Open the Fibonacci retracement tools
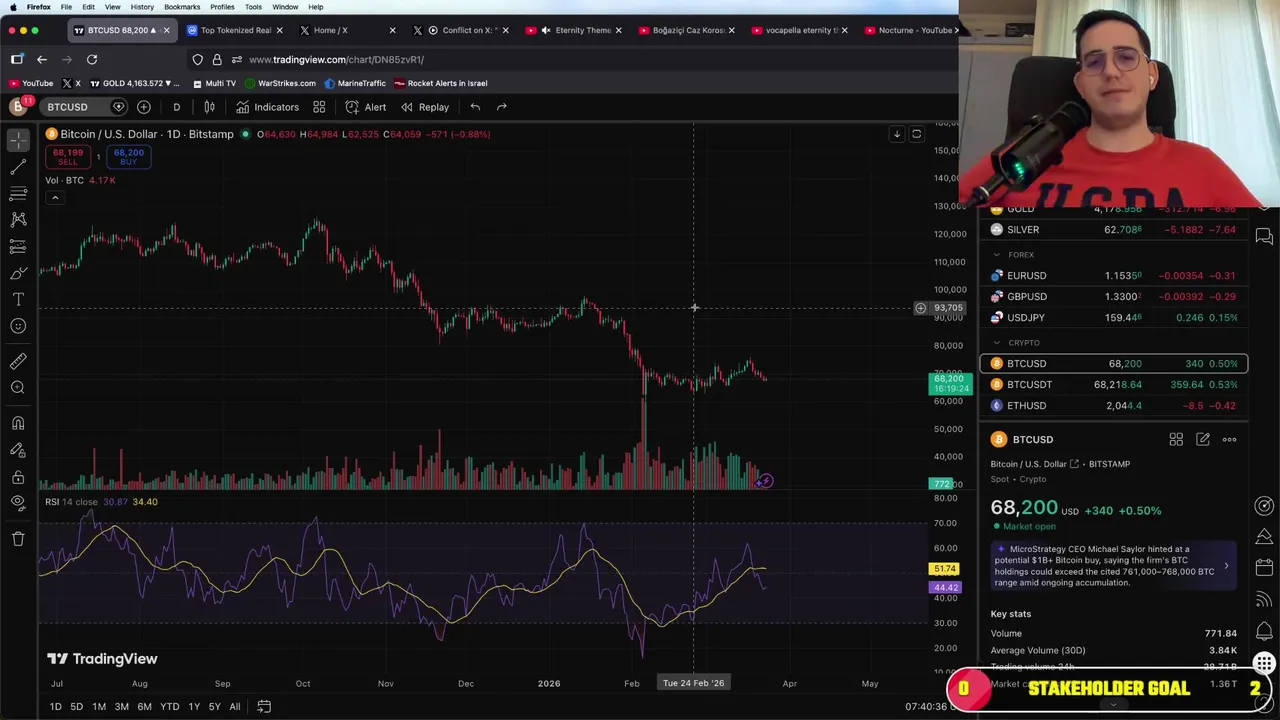The image size is (1280, 720). pyautogui.click(x=18, y=193)
